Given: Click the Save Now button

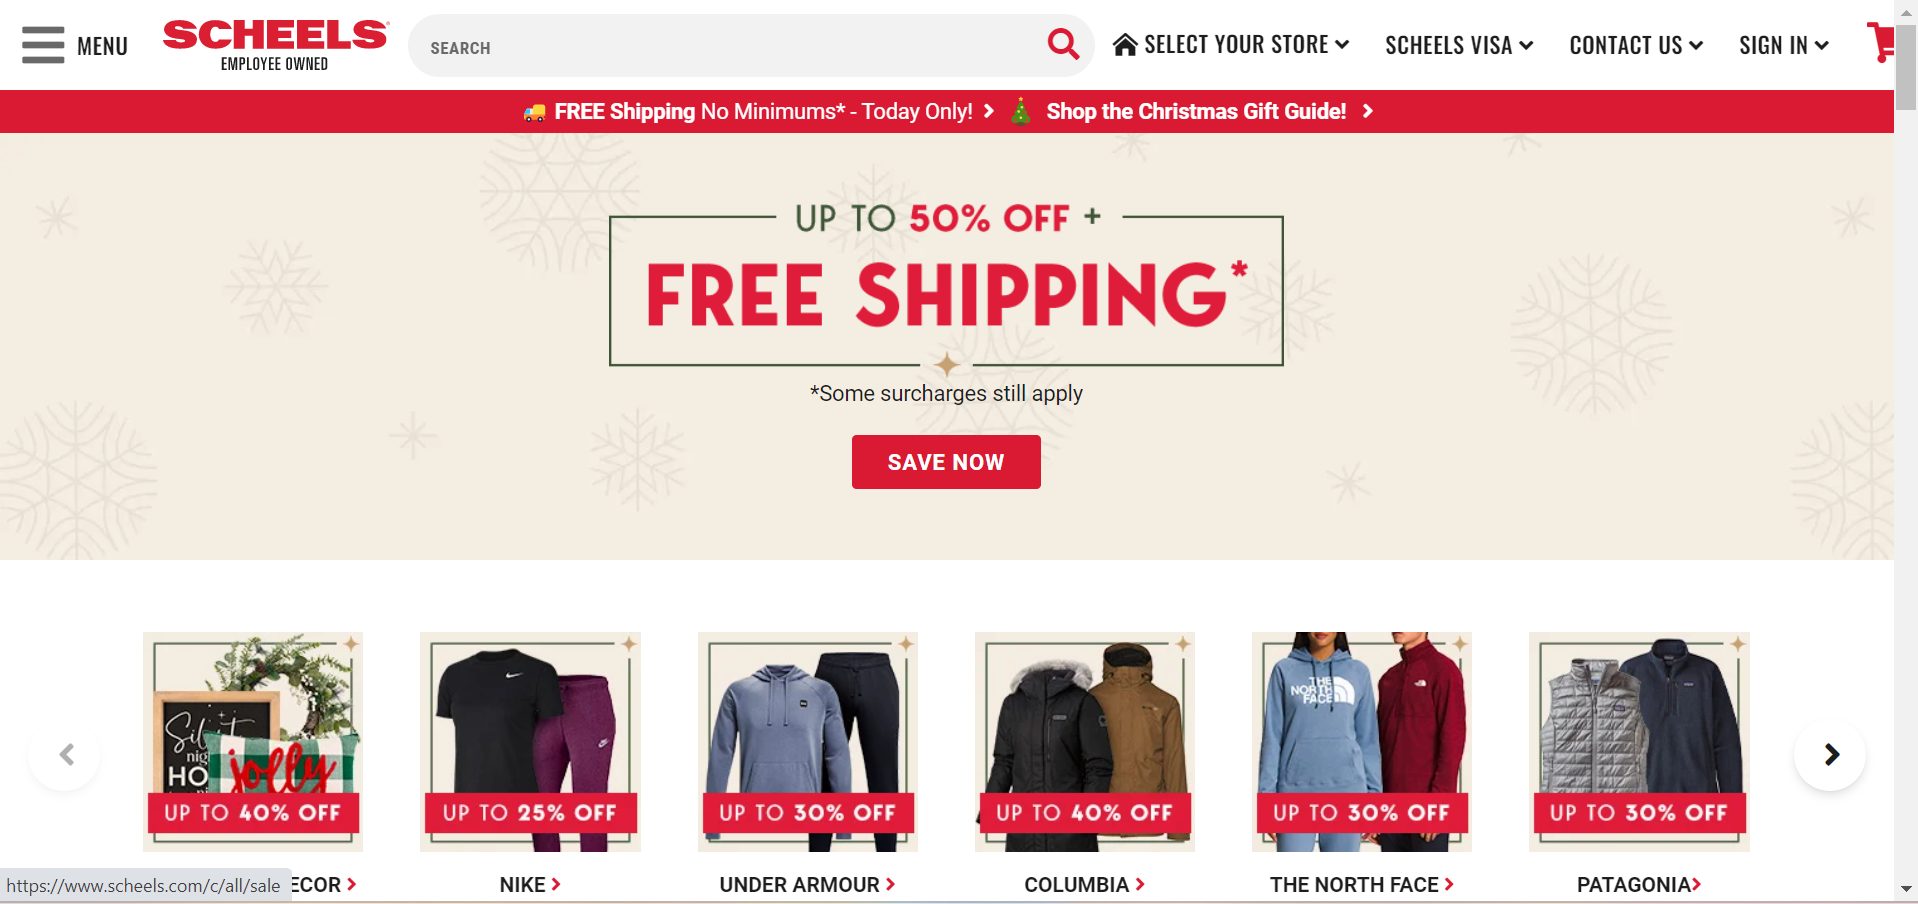Looking at the screenshot, I should click(x=946, y=462).
